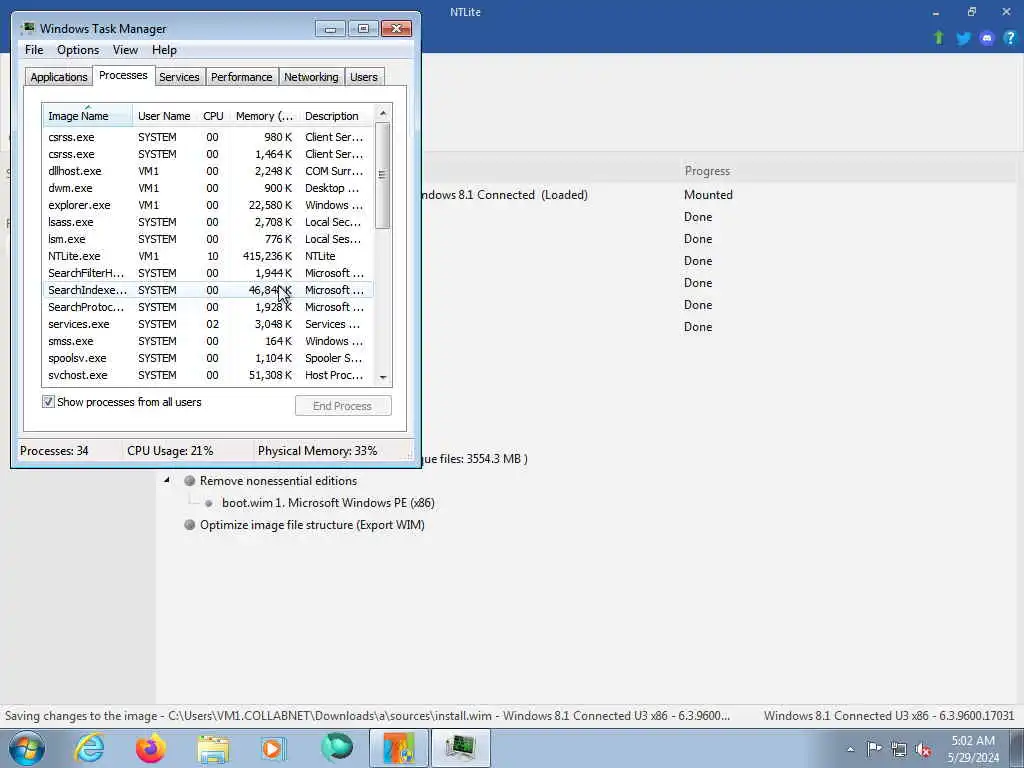Select the services.exe process row
The image size is (1024, 768).
[x=208, y=324]
